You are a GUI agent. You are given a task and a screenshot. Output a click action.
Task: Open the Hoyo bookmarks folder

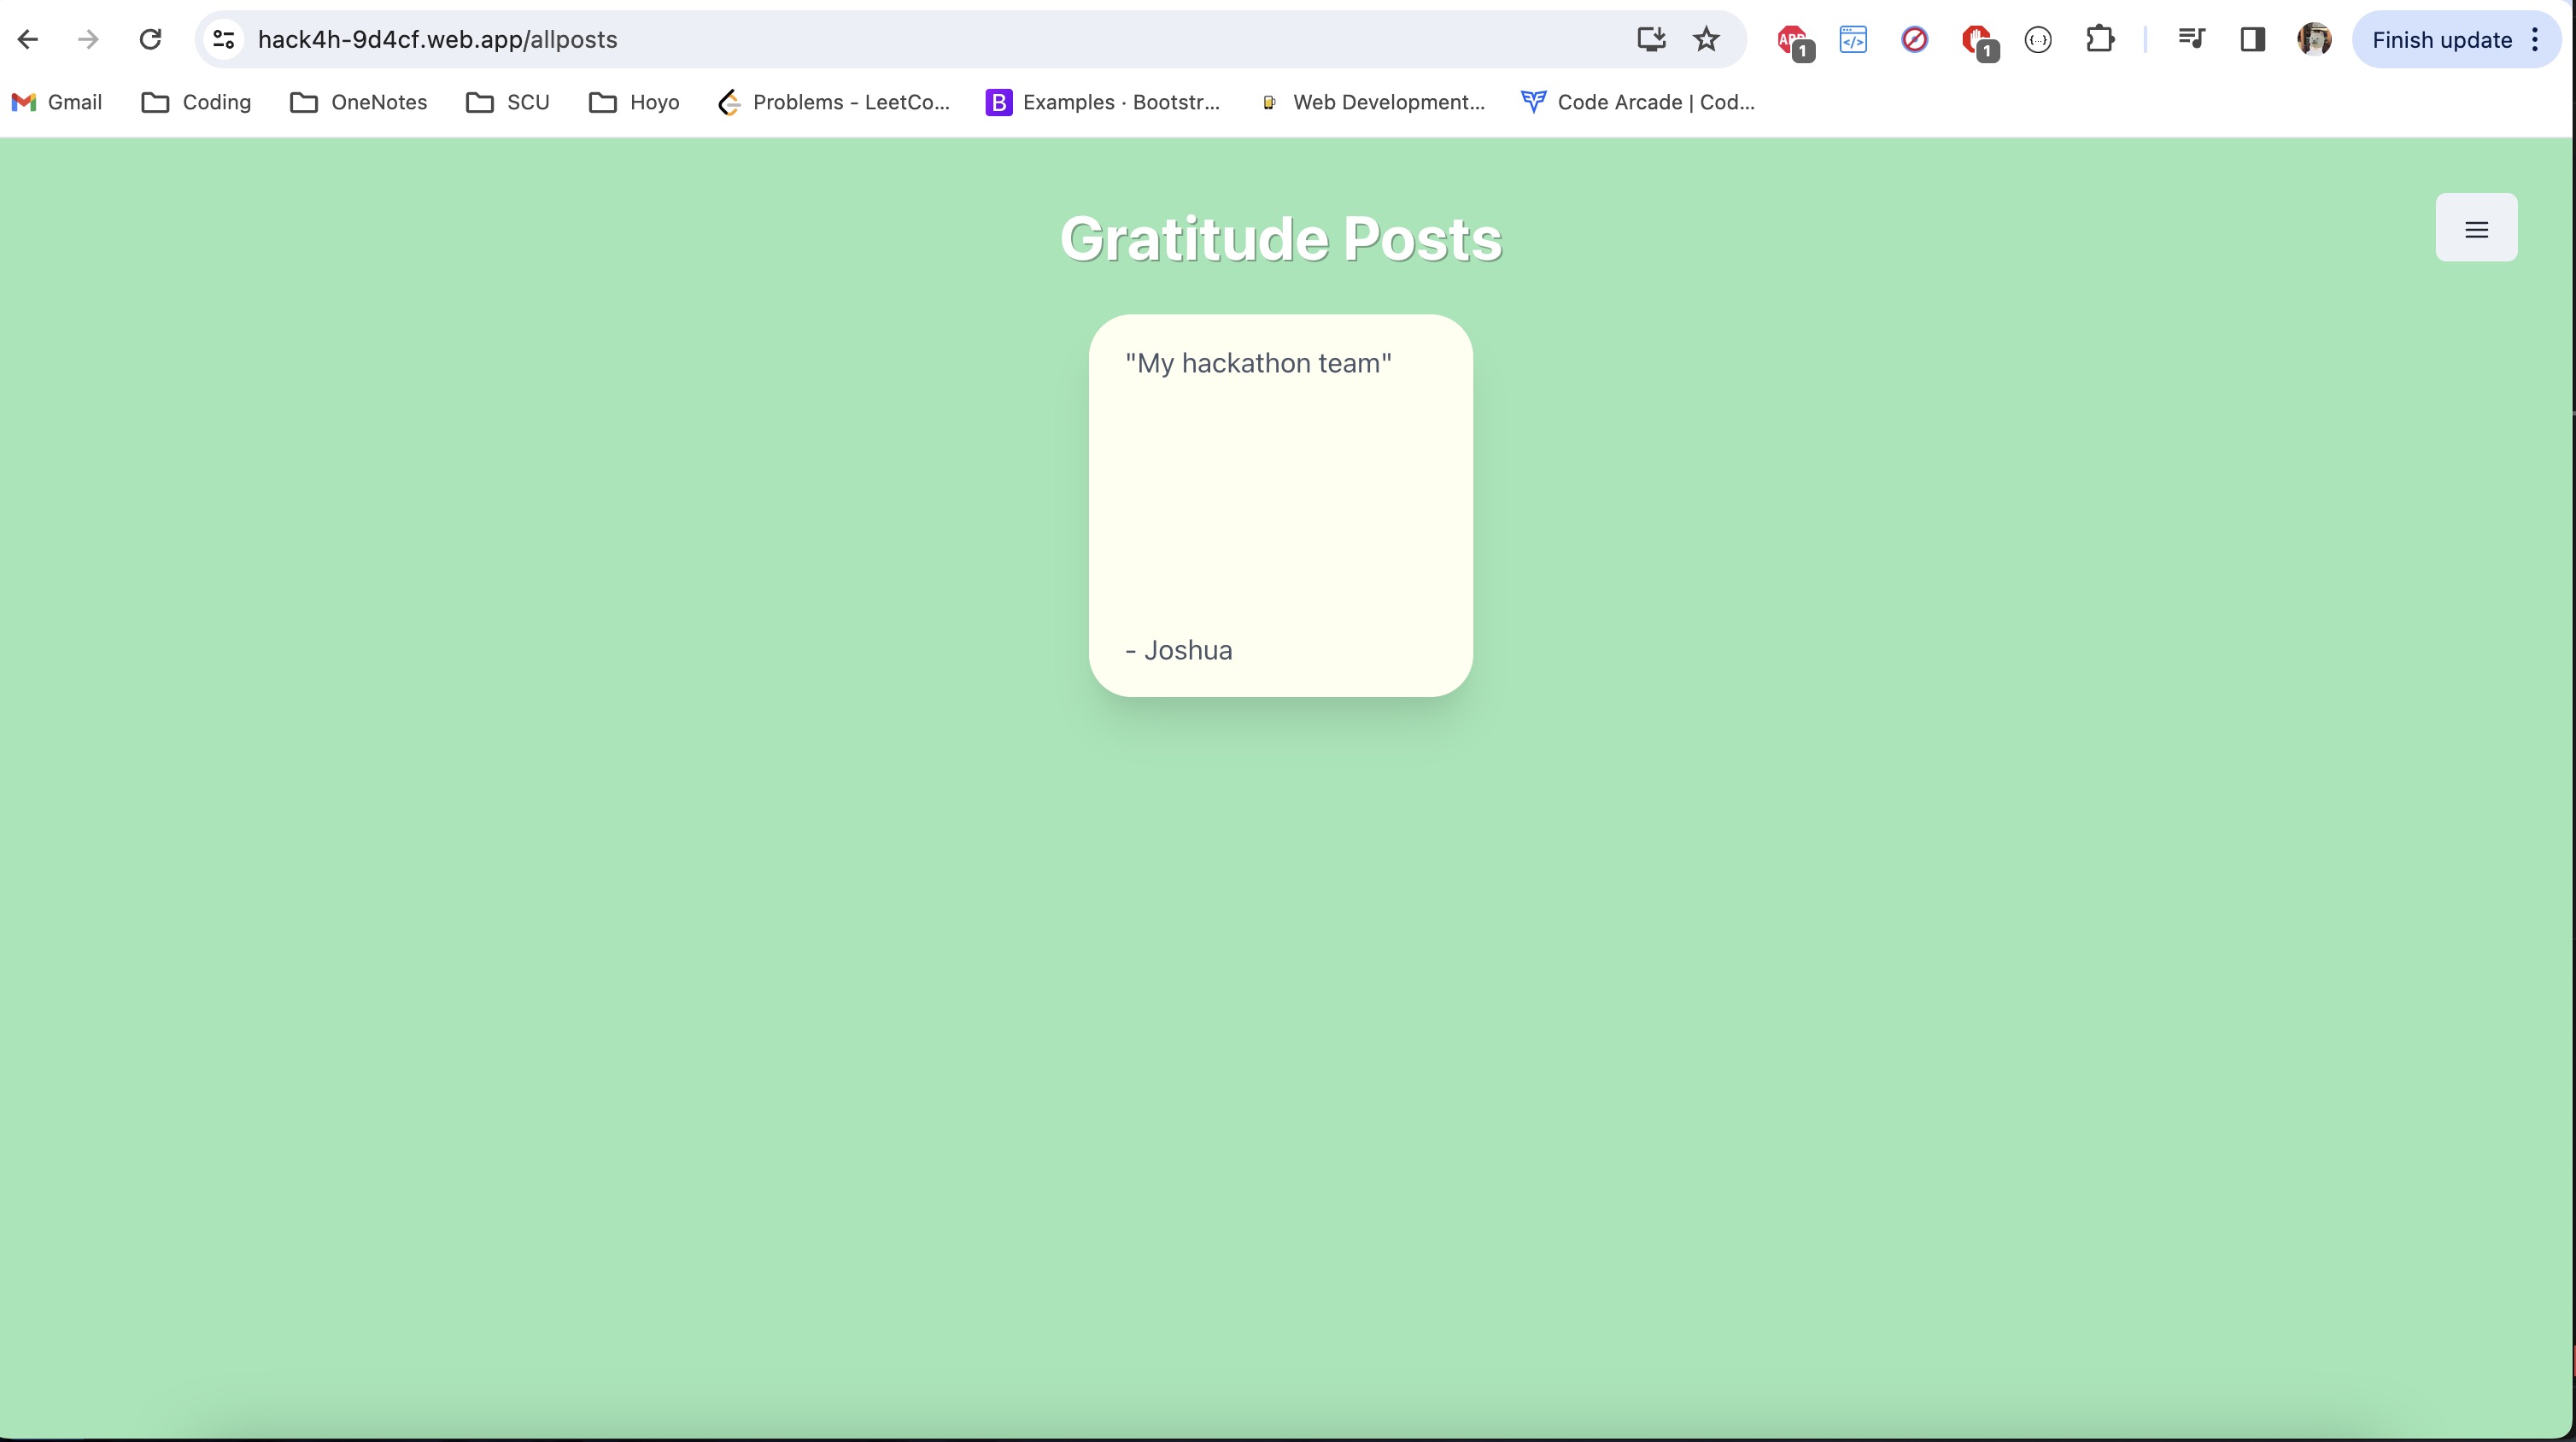click(634, 102)
